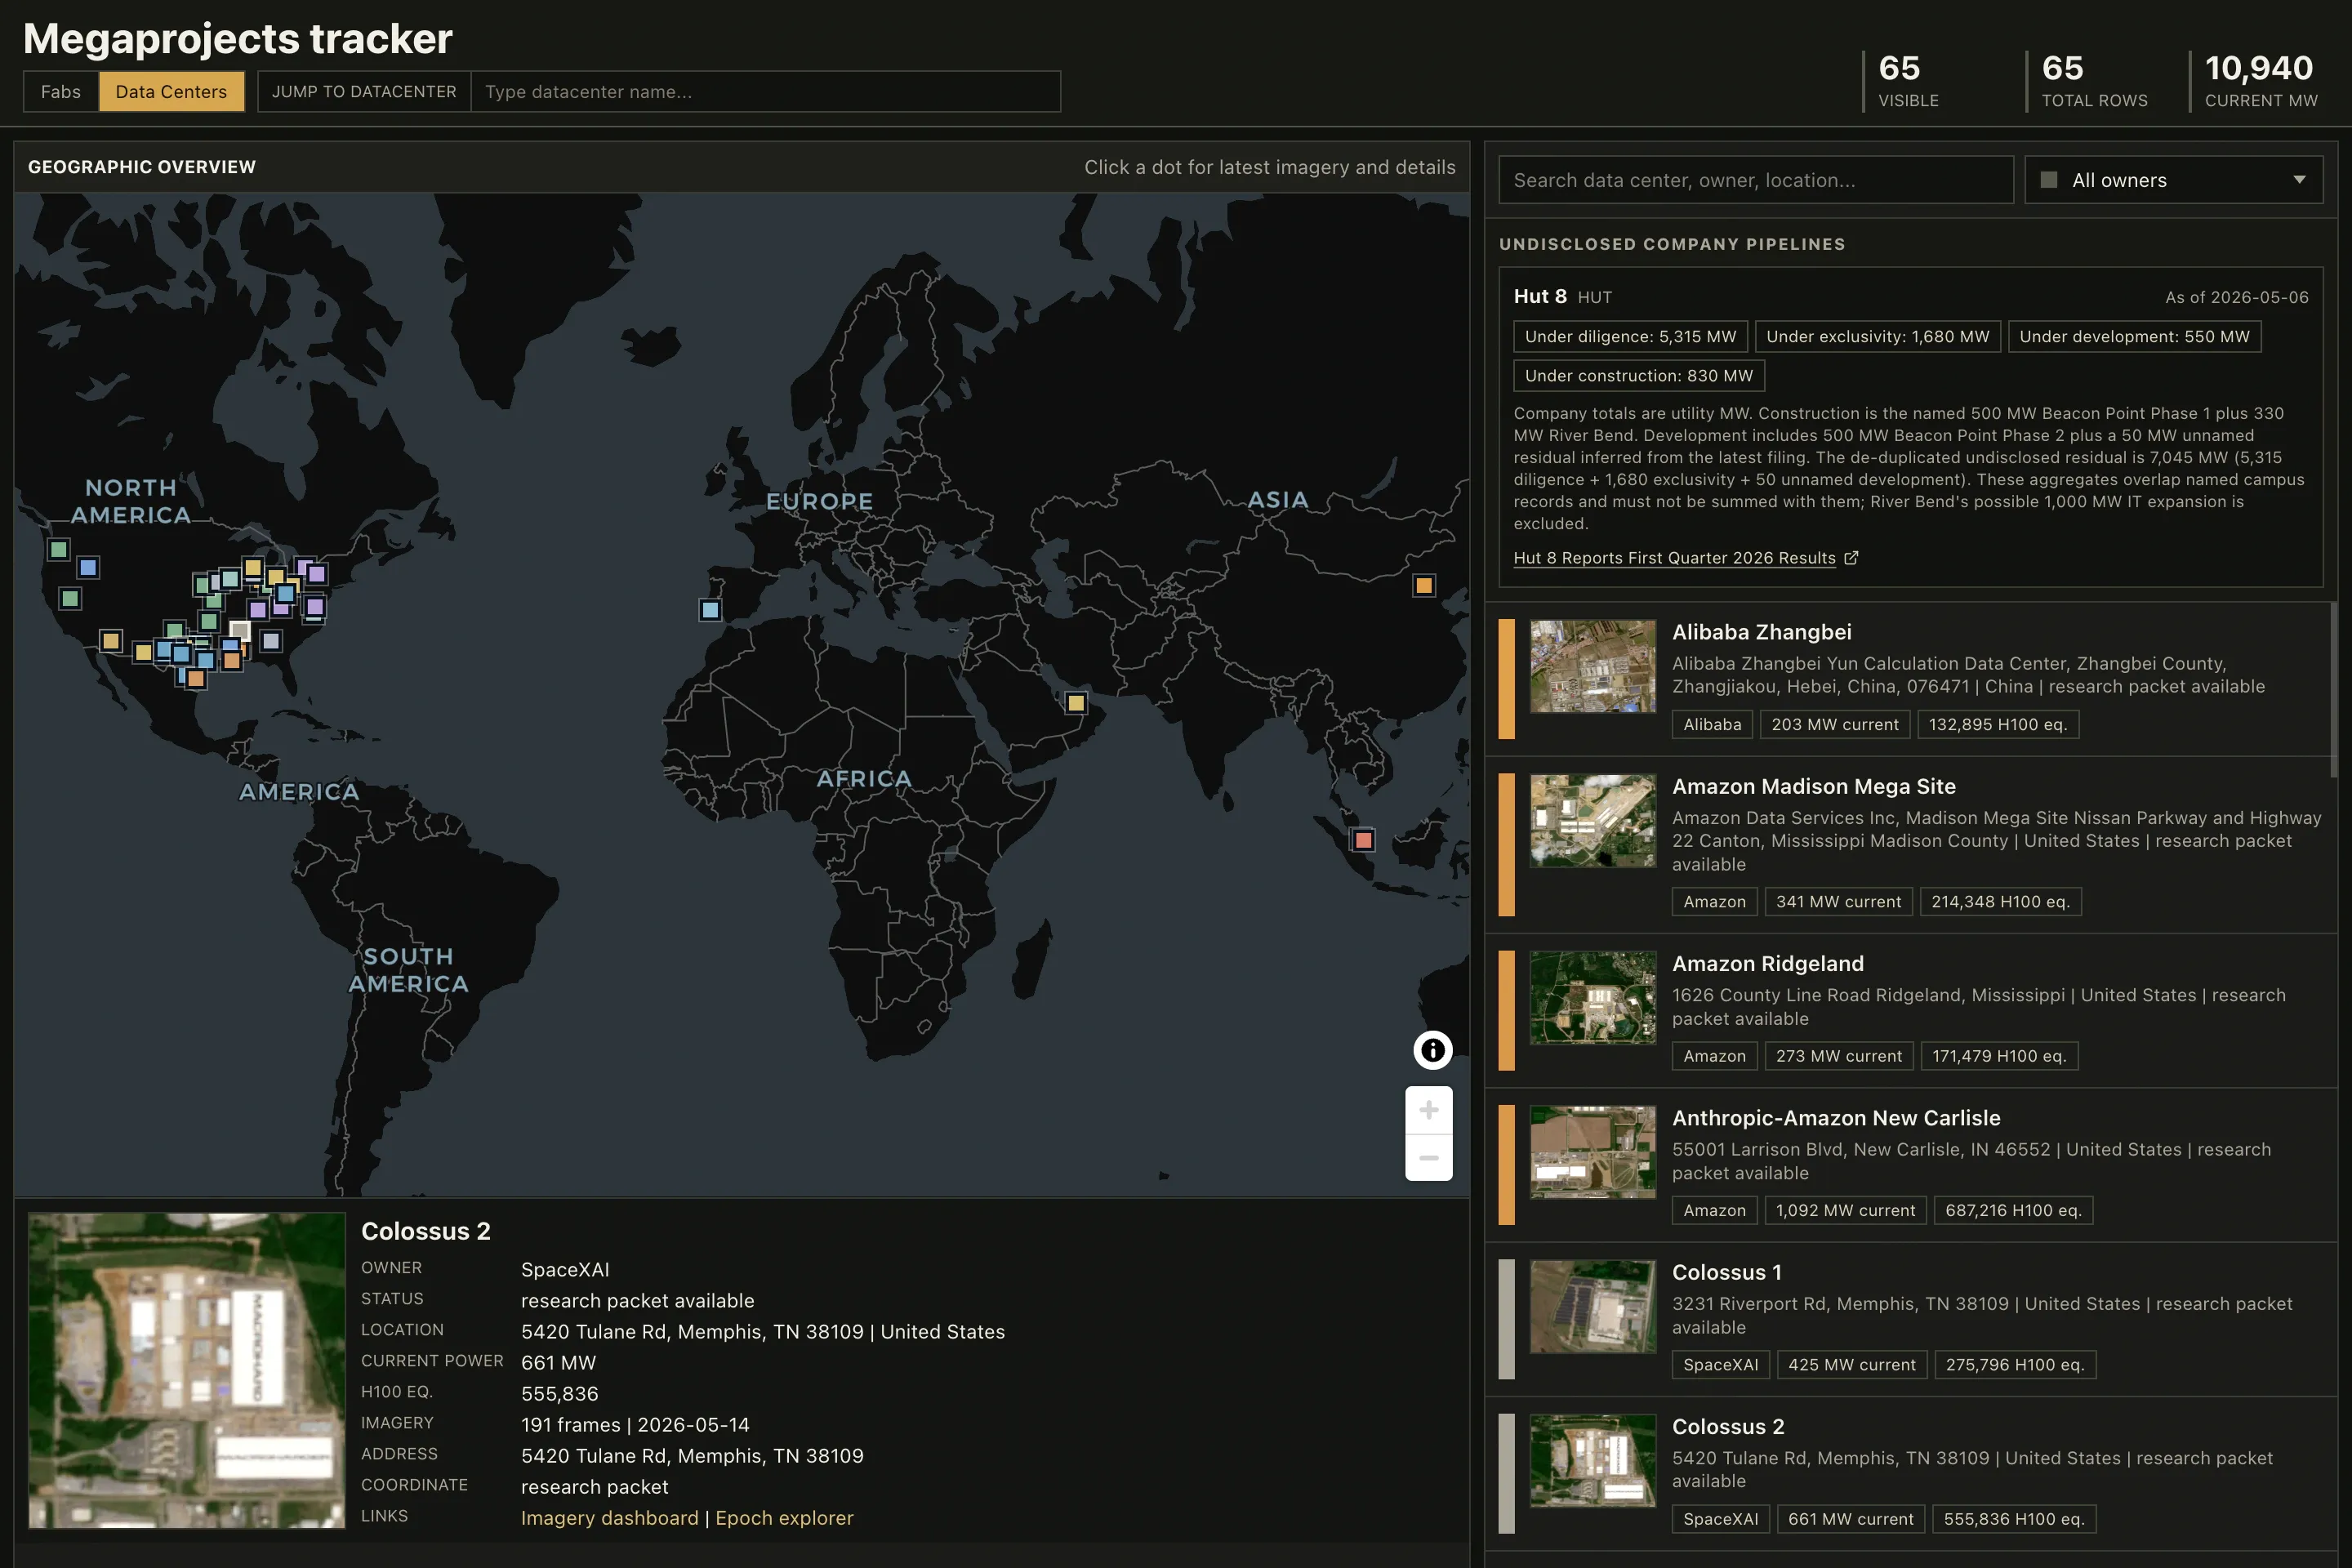Select Colossus 2 list thumbnail
Screen dimensions: 2352x1568
click(1592, 1461)
